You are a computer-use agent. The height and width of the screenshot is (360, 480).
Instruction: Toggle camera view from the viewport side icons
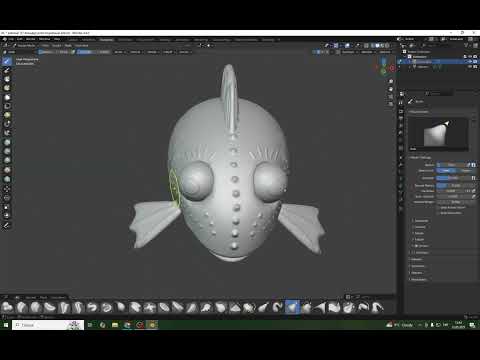[x=391, y=97]
